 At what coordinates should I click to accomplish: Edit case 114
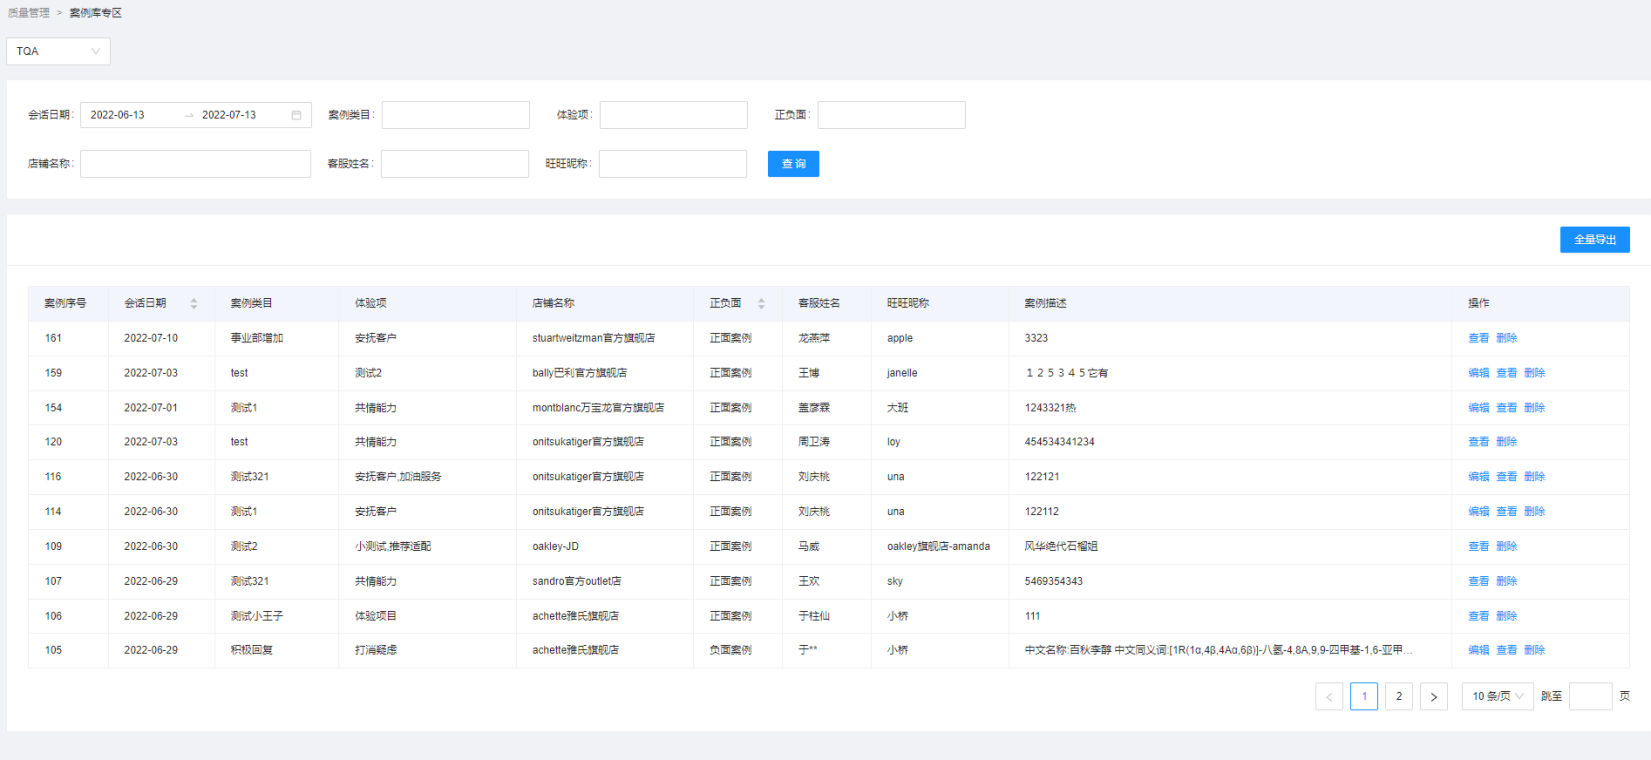tap(1478, 512)
